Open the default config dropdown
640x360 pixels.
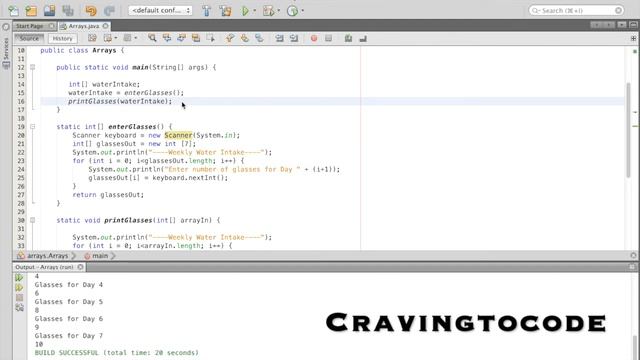coord(160,11)
